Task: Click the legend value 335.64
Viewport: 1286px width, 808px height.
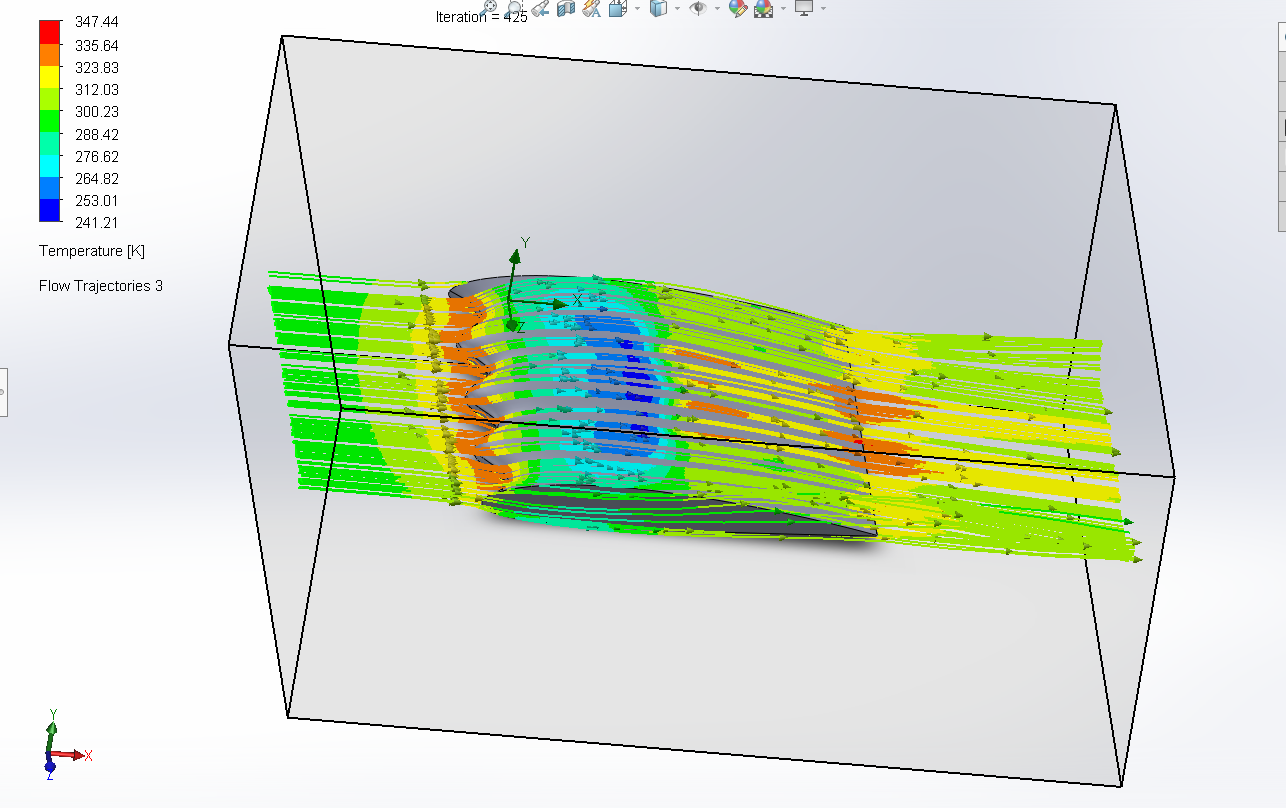Action: click(x=97, y=46)
